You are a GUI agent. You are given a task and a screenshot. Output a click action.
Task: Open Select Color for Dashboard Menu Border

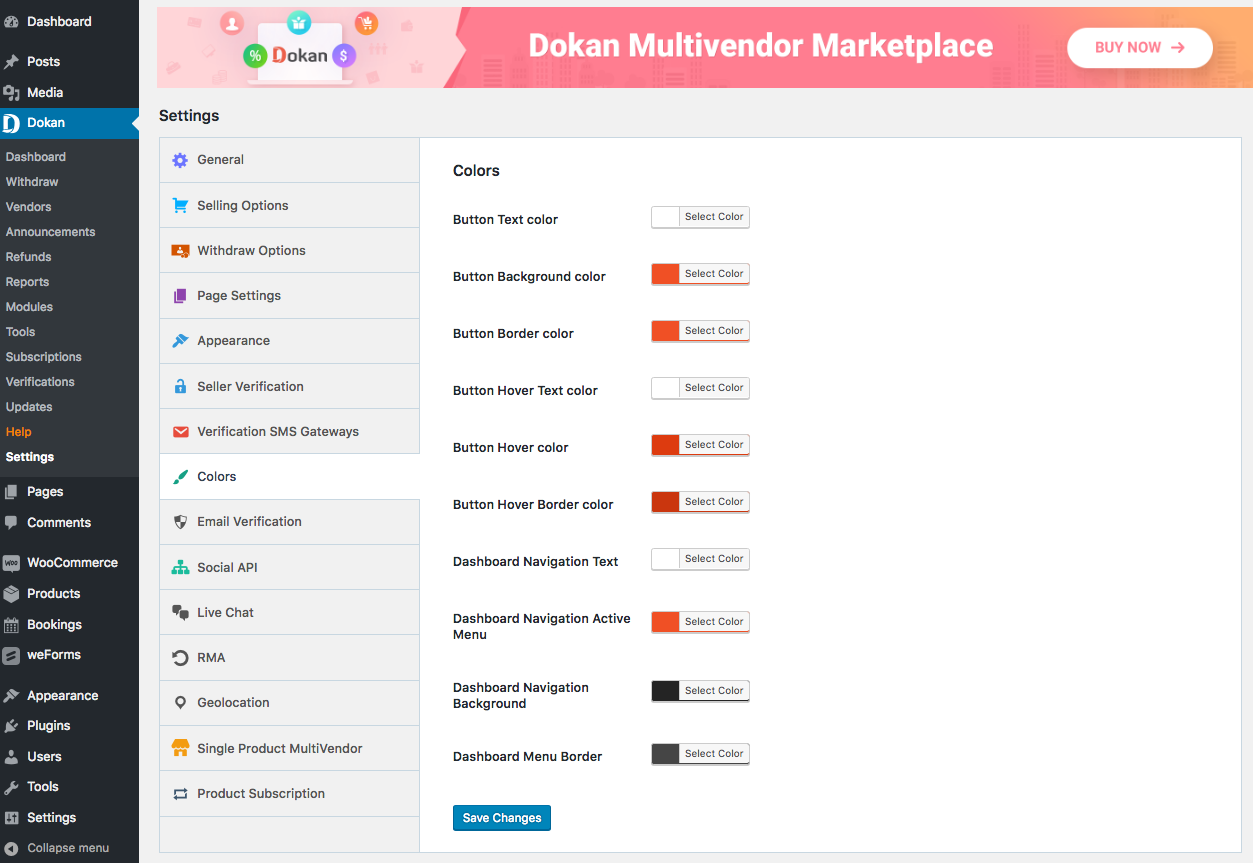[714, 754]
